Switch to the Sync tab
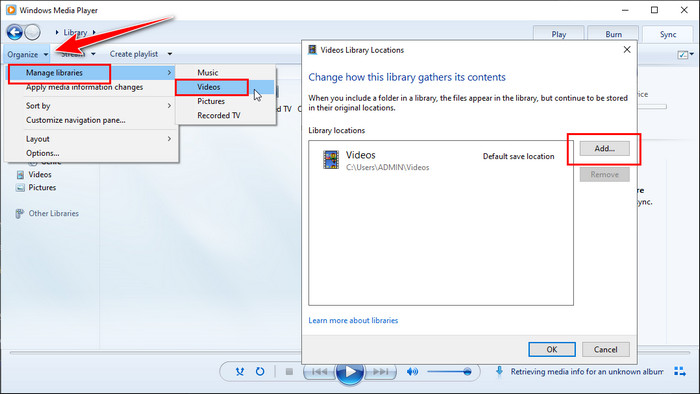Image resolution: width=700 pixels, height=394 pixels. pos(668,34)
